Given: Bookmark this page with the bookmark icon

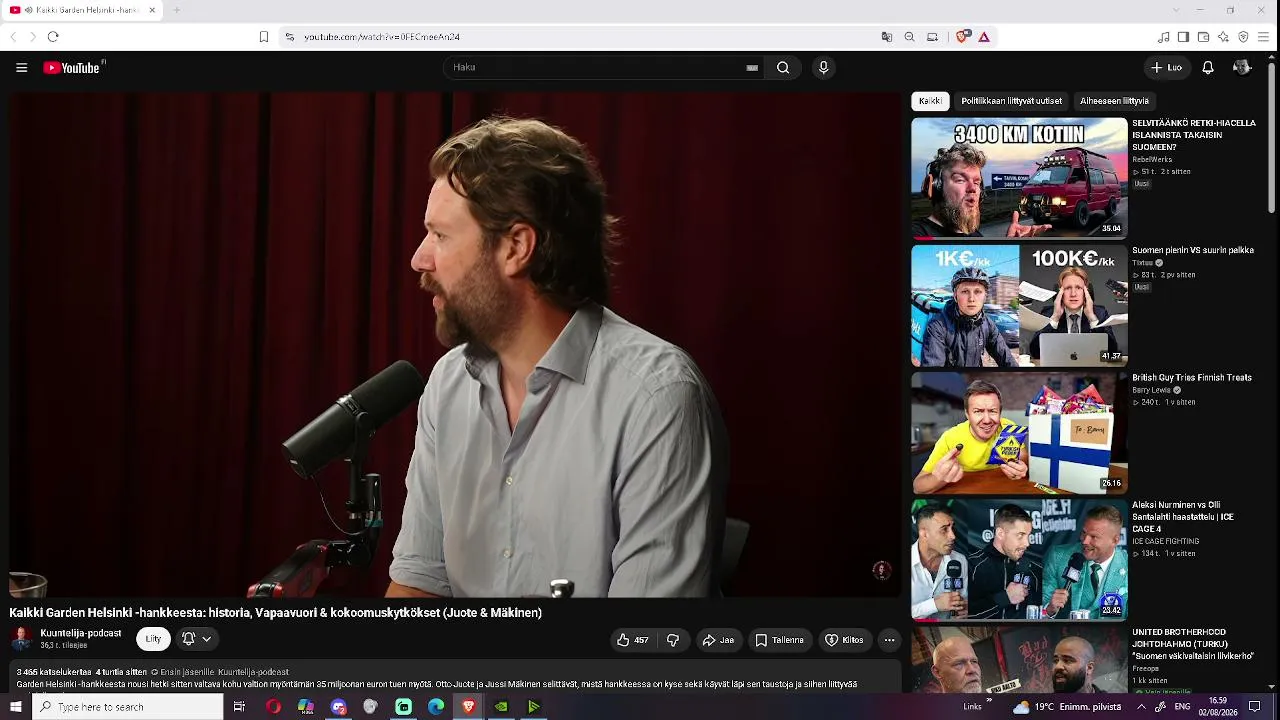Looking at the screenshot, I should (x=264, y=37).
